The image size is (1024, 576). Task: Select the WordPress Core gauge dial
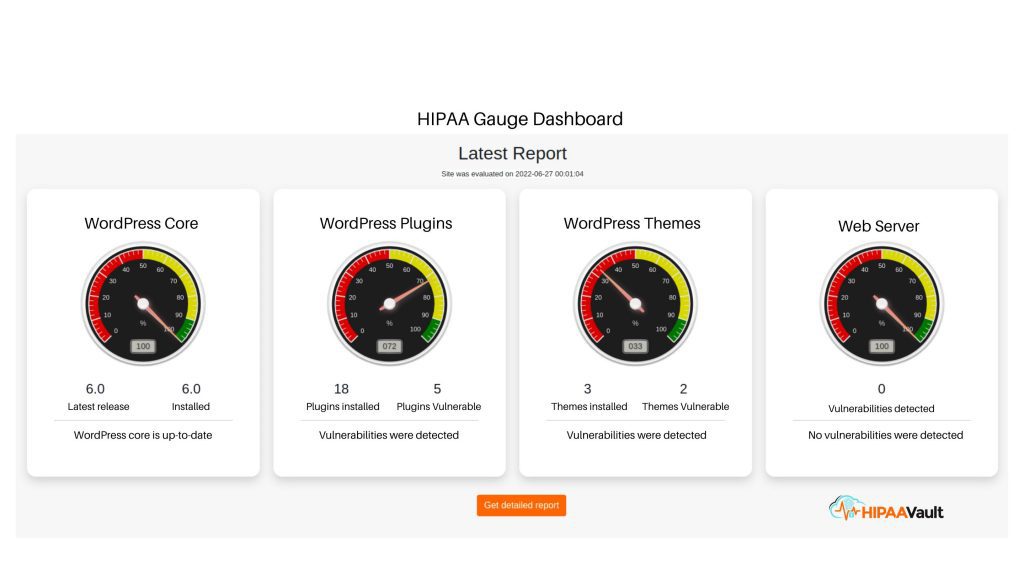click(x=143, y=304)
